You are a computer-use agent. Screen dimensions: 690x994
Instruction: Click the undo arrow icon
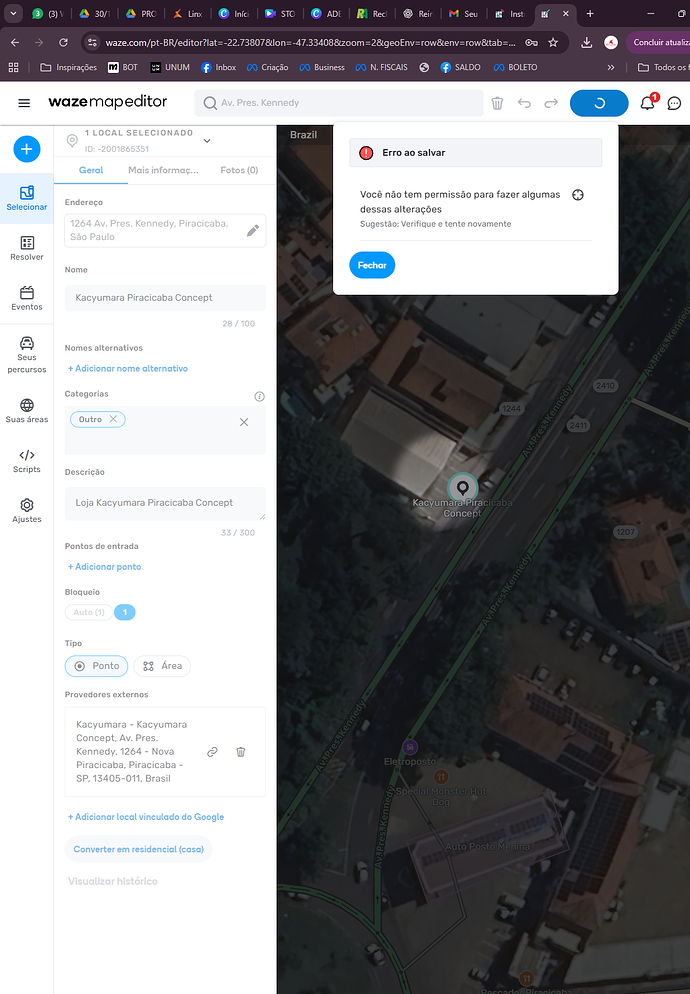(524, 103)
